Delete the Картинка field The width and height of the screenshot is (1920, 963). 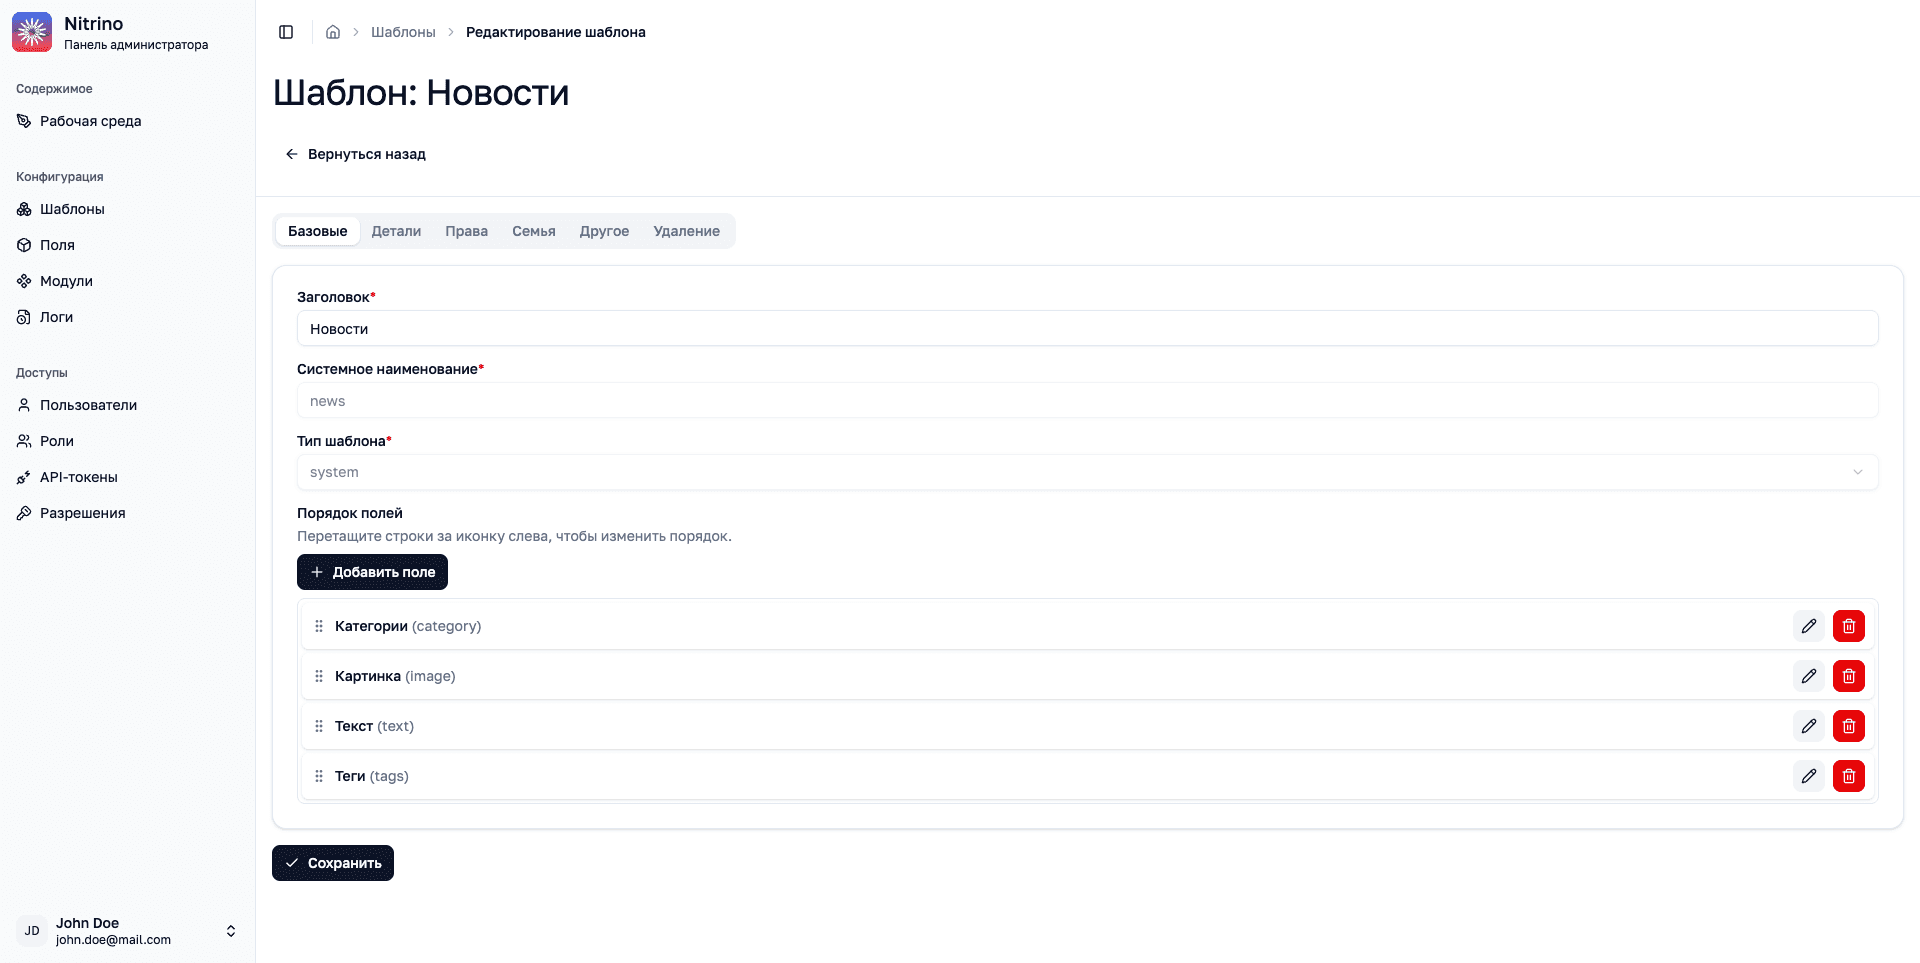[1849, 676]
